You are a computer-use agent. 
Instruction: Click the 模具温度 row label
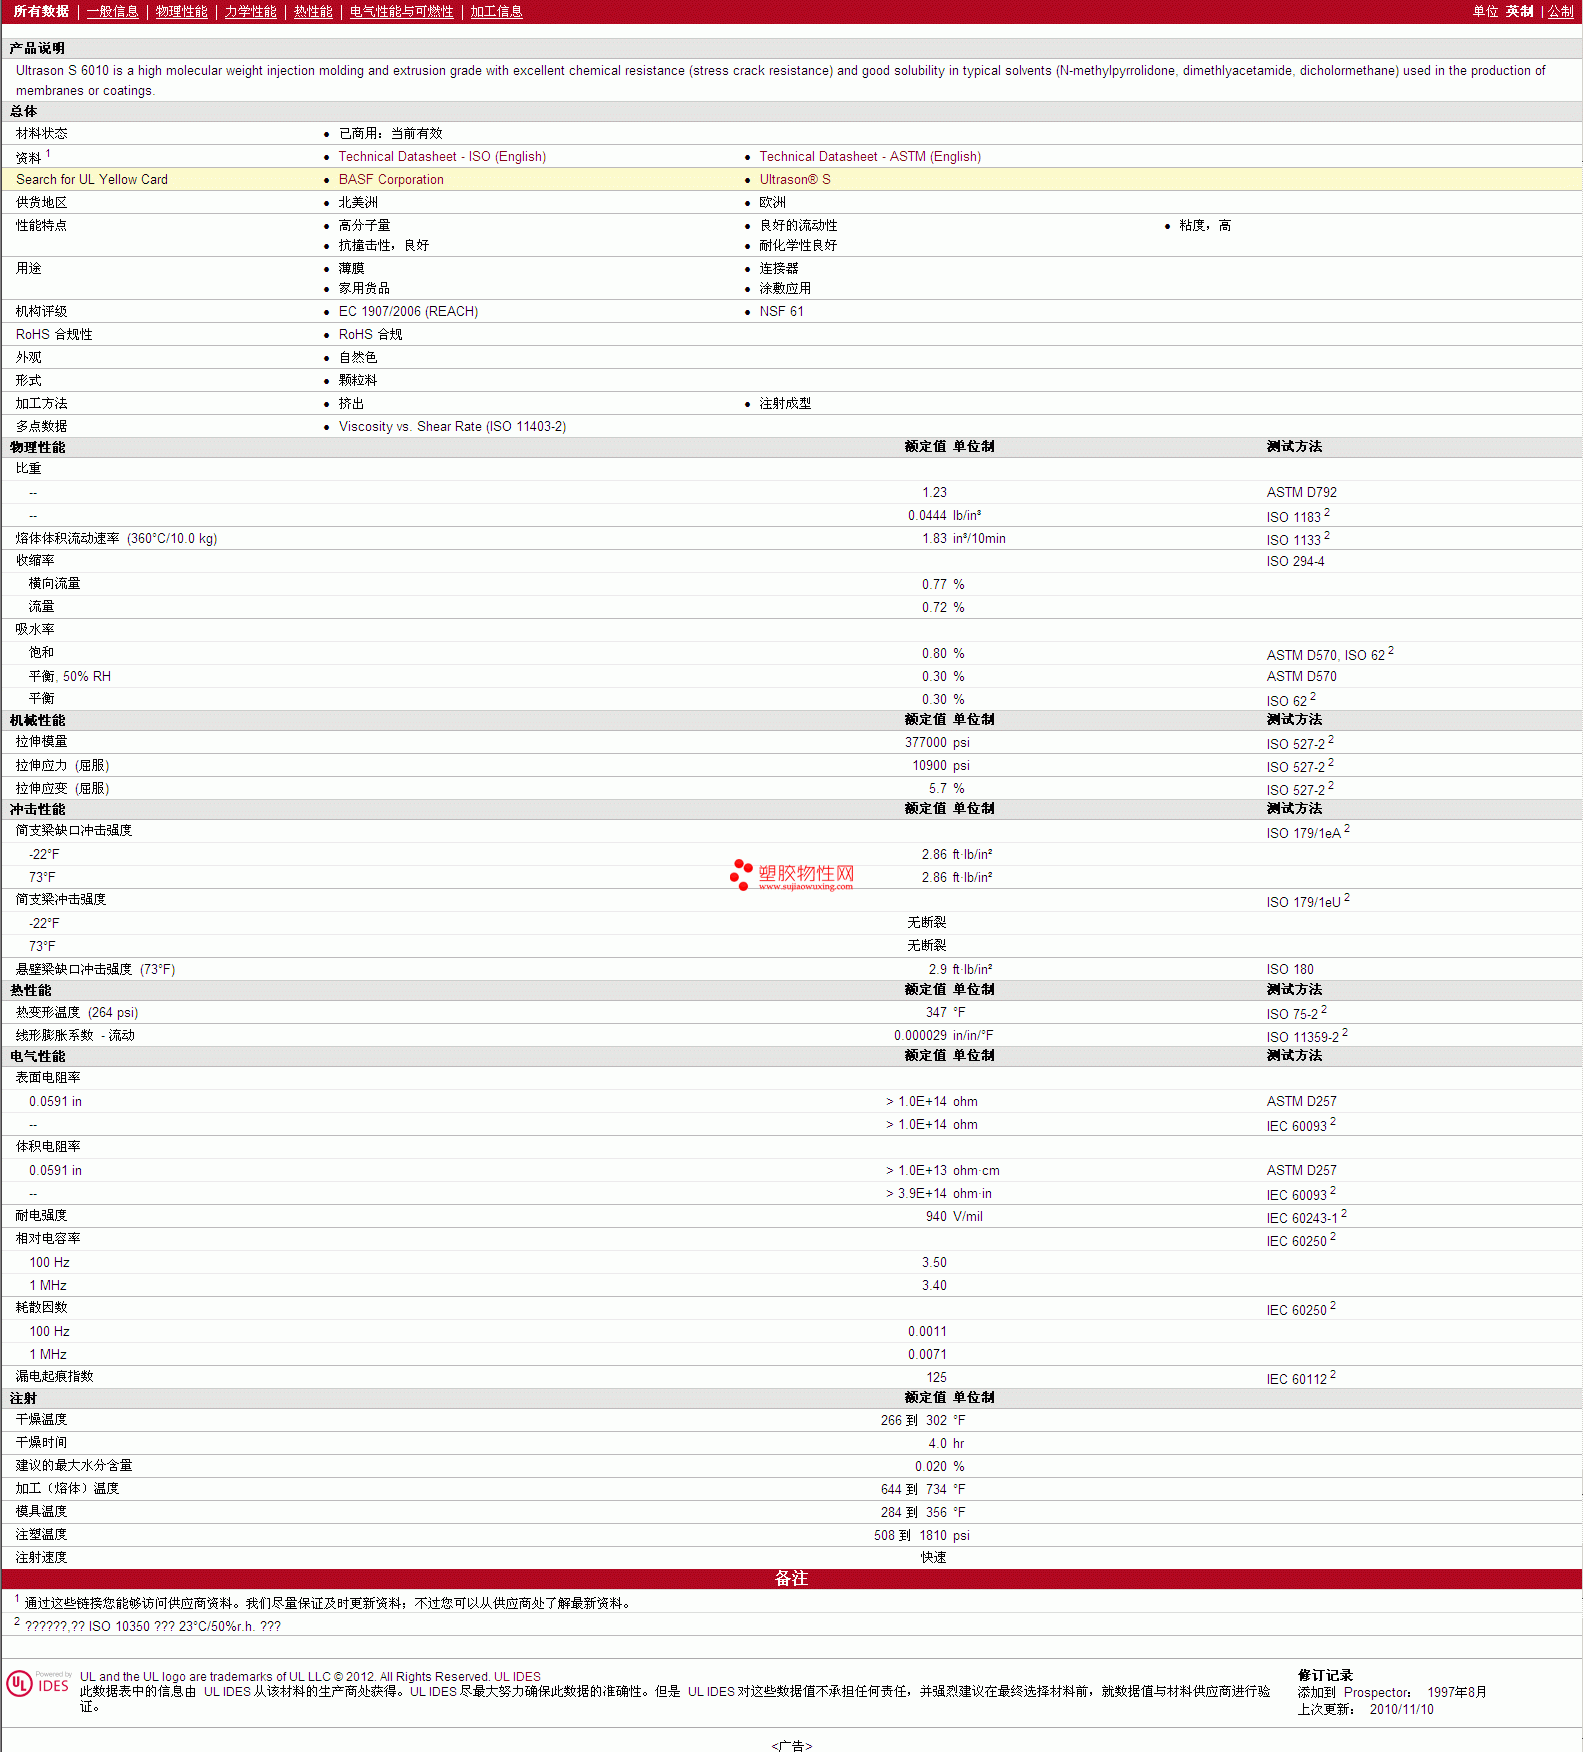(41, 1512)
